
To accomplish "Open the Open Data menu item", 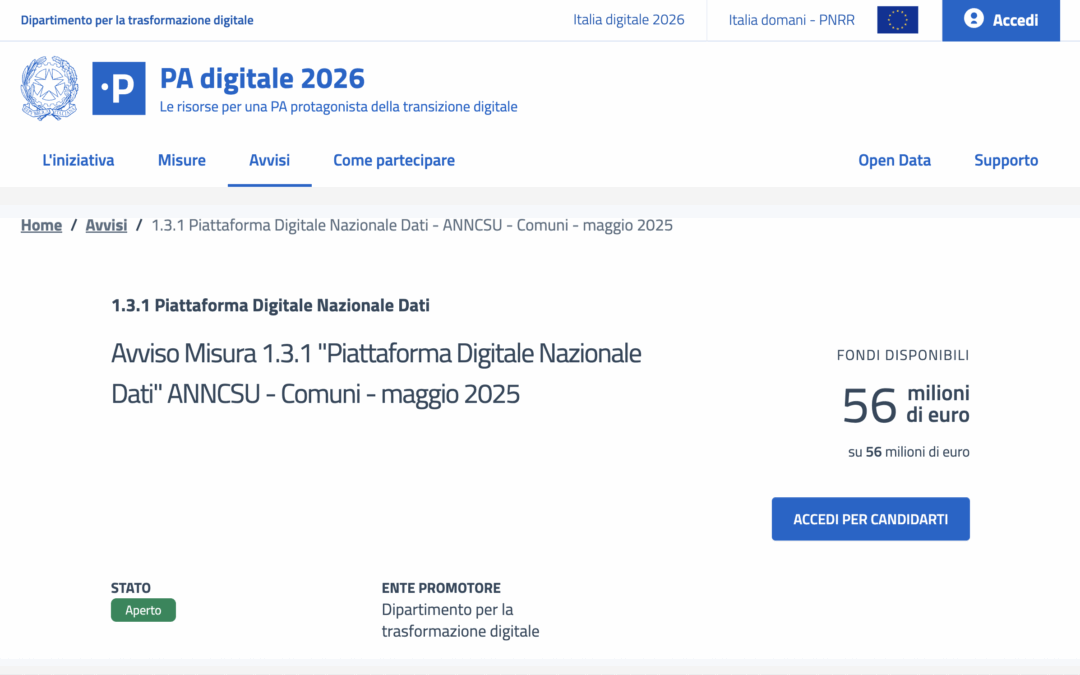I will [x=894, y=160].
